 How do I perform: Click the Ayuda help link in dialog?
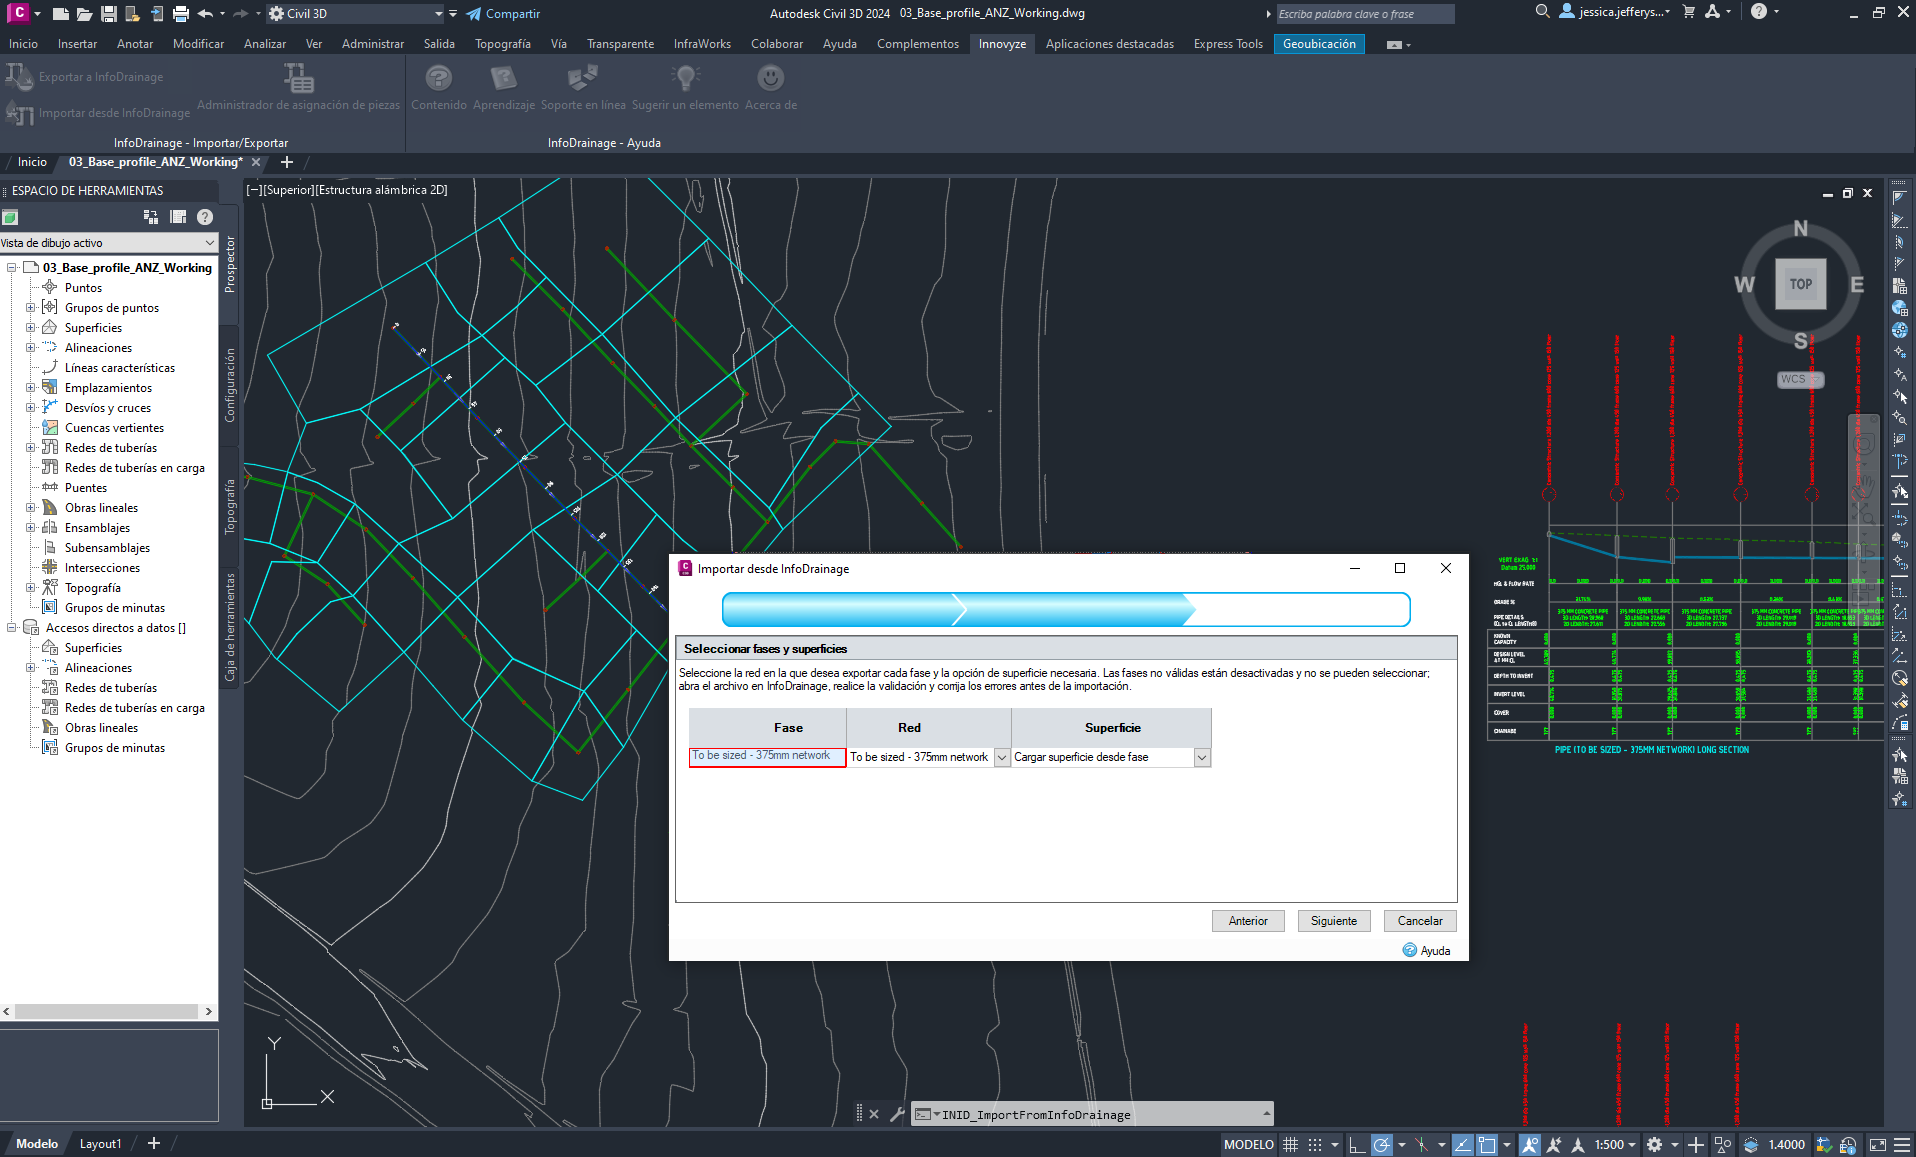1434,951
